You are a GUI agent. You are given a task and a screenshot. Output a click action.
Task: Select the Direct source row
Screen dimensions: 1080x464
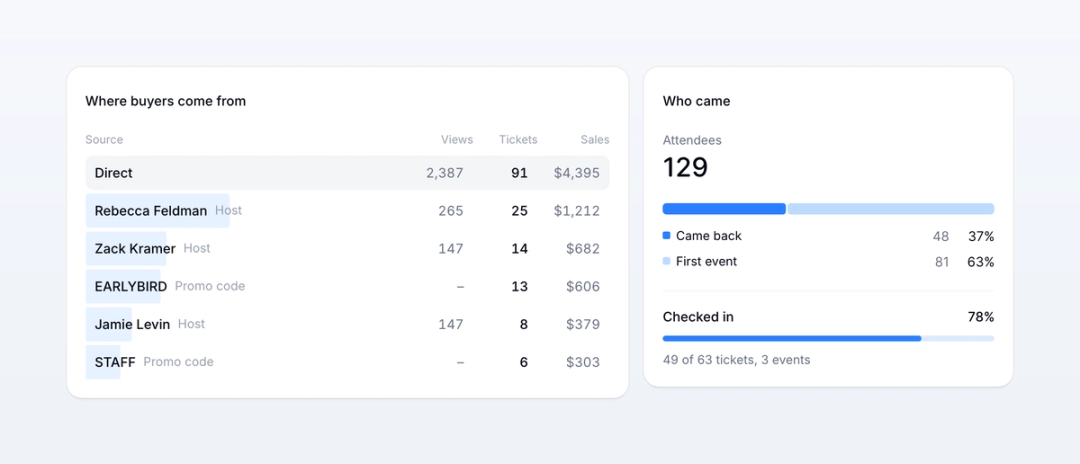[347, 173]
